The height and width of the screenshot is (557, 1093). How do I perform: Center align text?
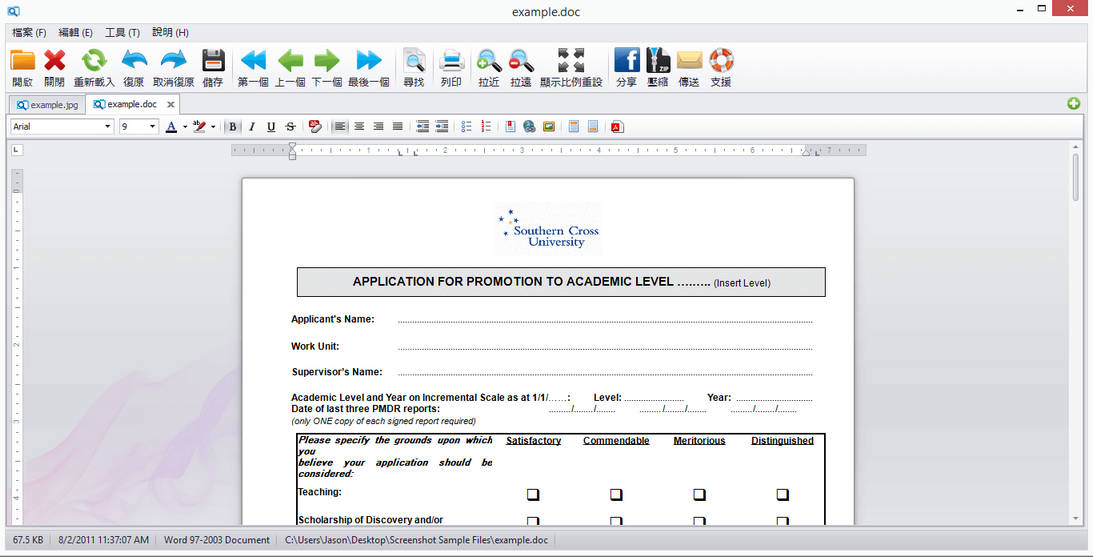(x=359, y=126)
